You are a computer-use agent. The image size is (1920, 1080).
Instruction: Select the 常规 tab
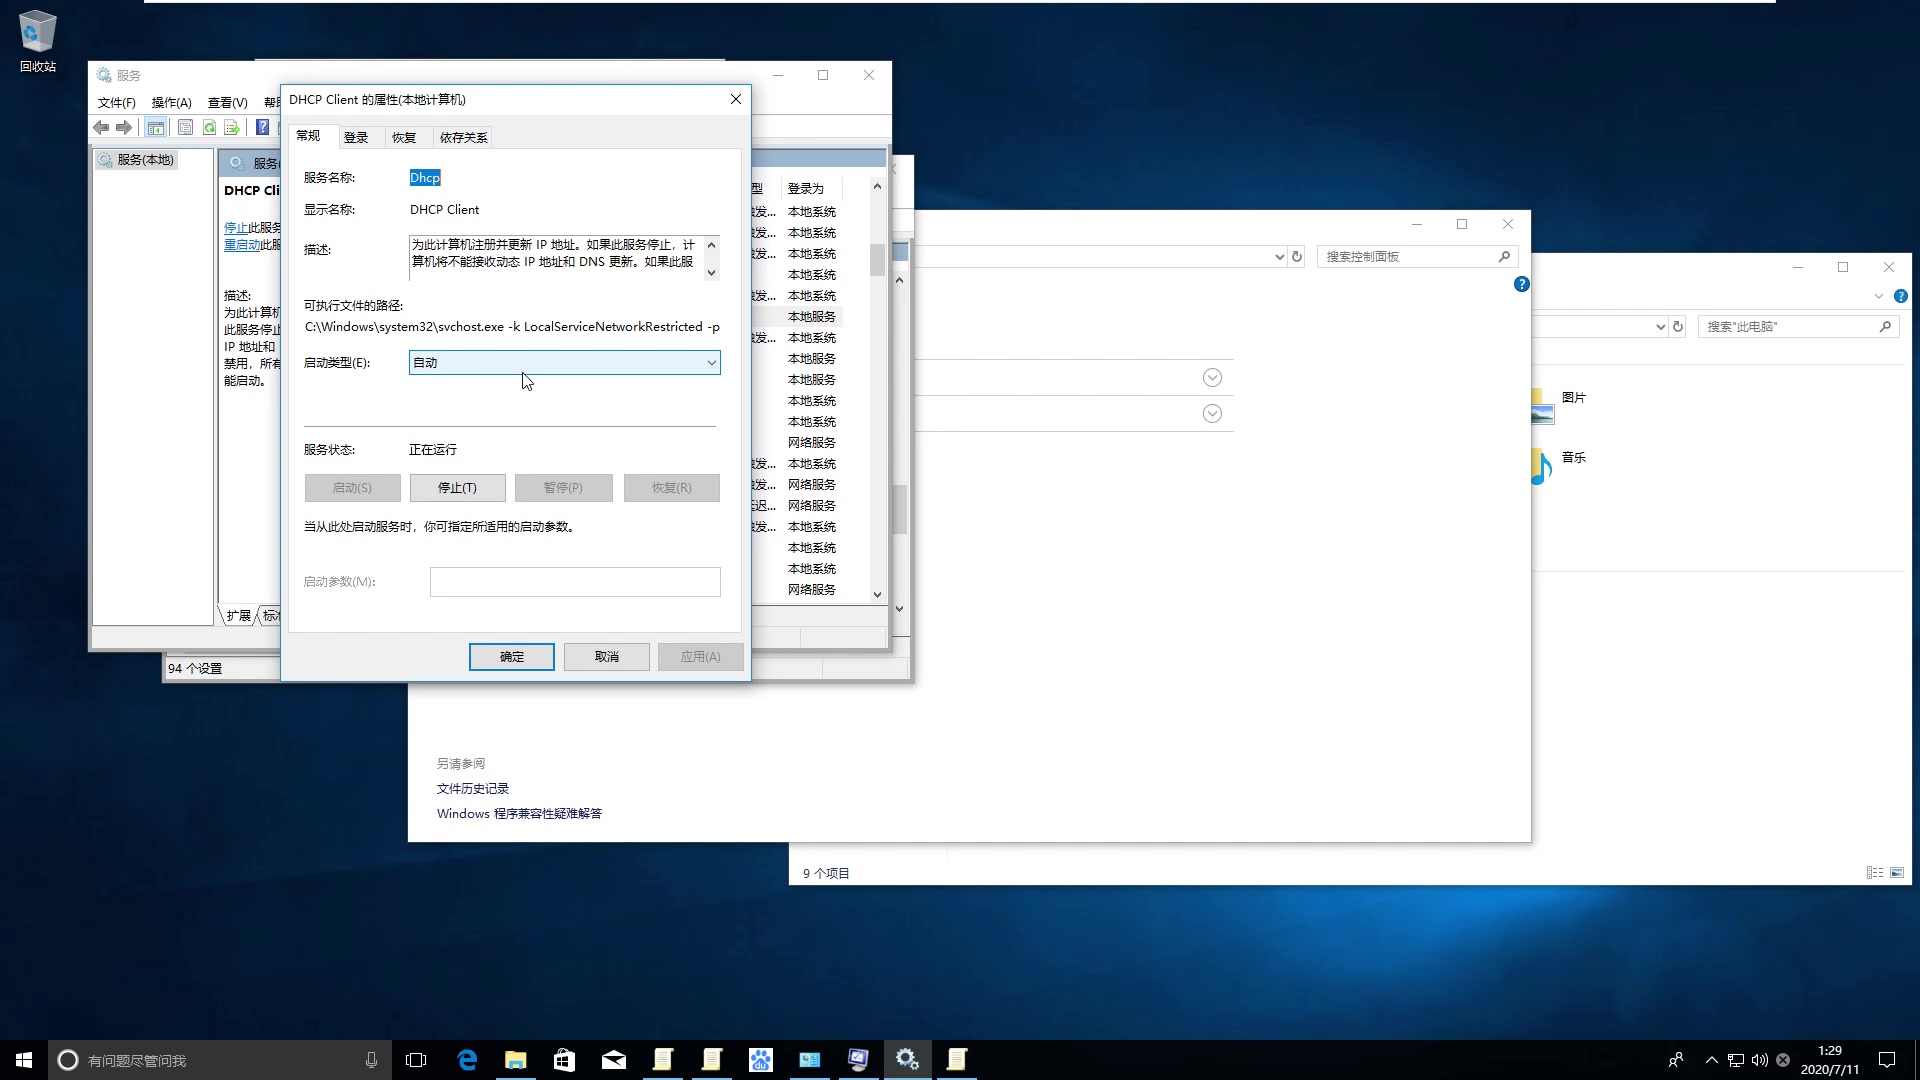[x=308, y=136]
